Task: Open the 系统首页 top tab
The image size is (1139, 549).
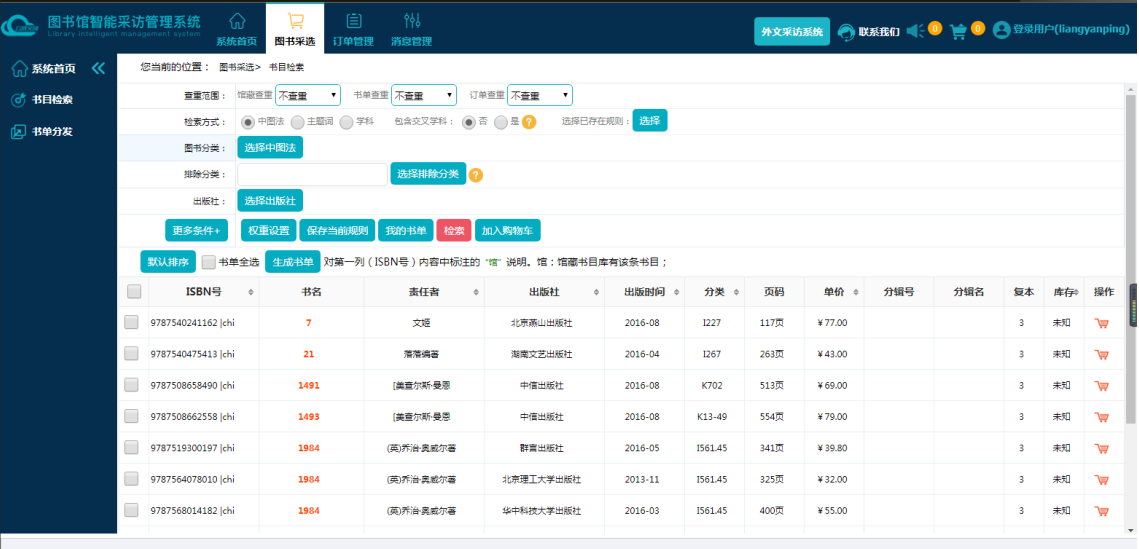Action: (237, 28)
